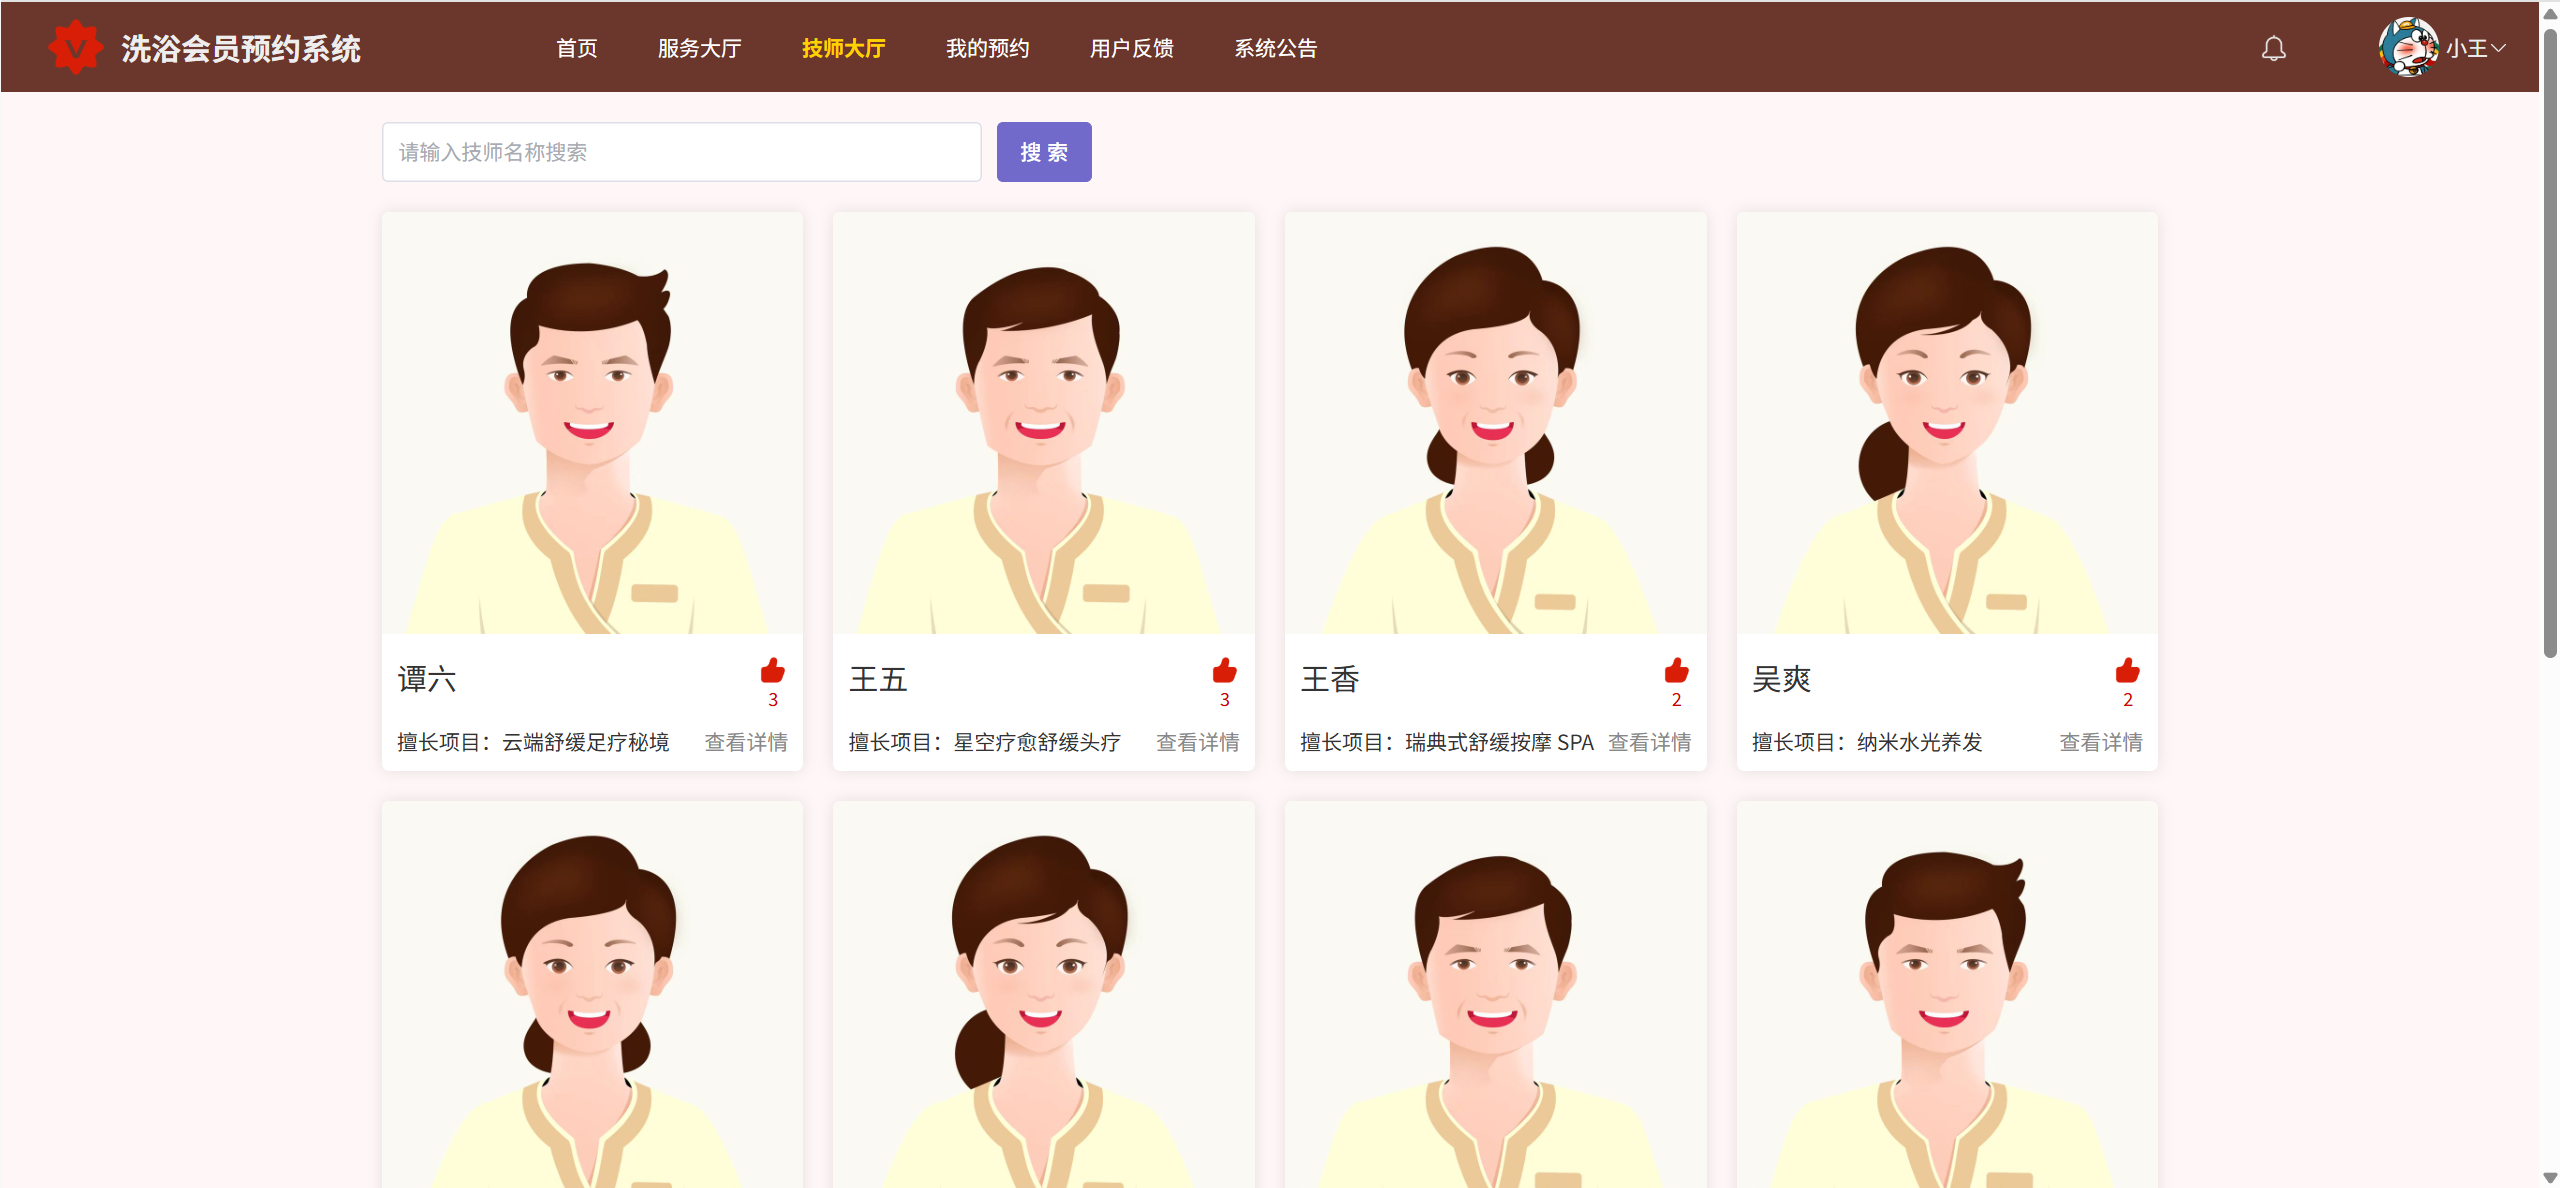Image resolution: width=2560 pixels, height=1188 pixels.
Task: Open 服务大厅 navigation tab
Action: 699,48
